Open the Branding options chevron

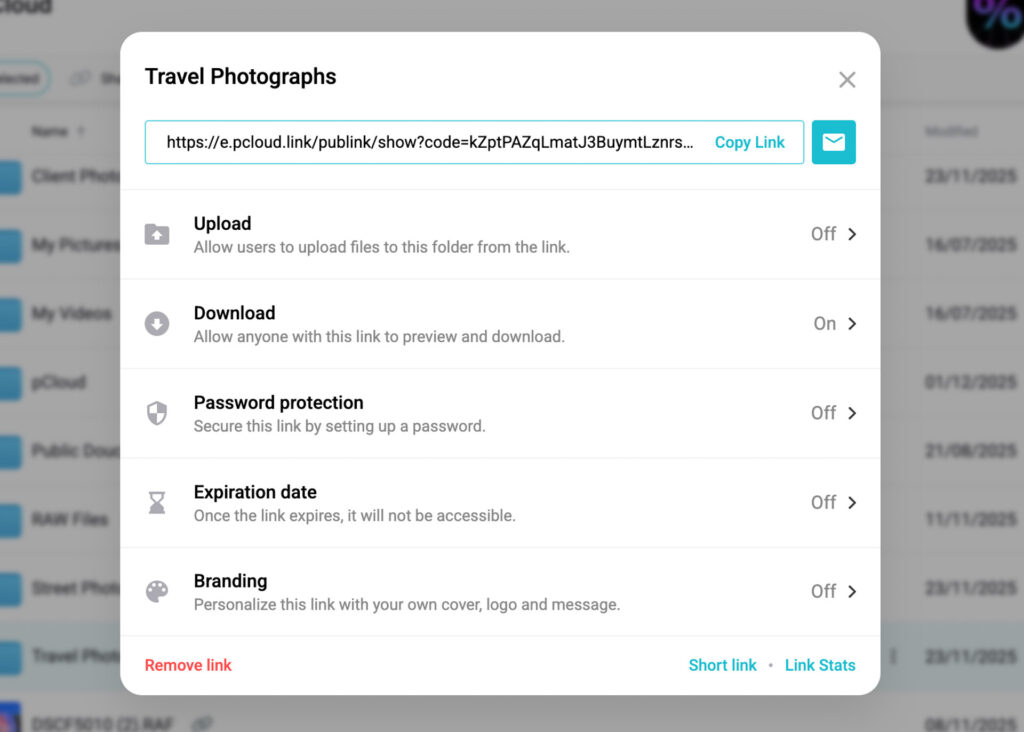[852, 591]
